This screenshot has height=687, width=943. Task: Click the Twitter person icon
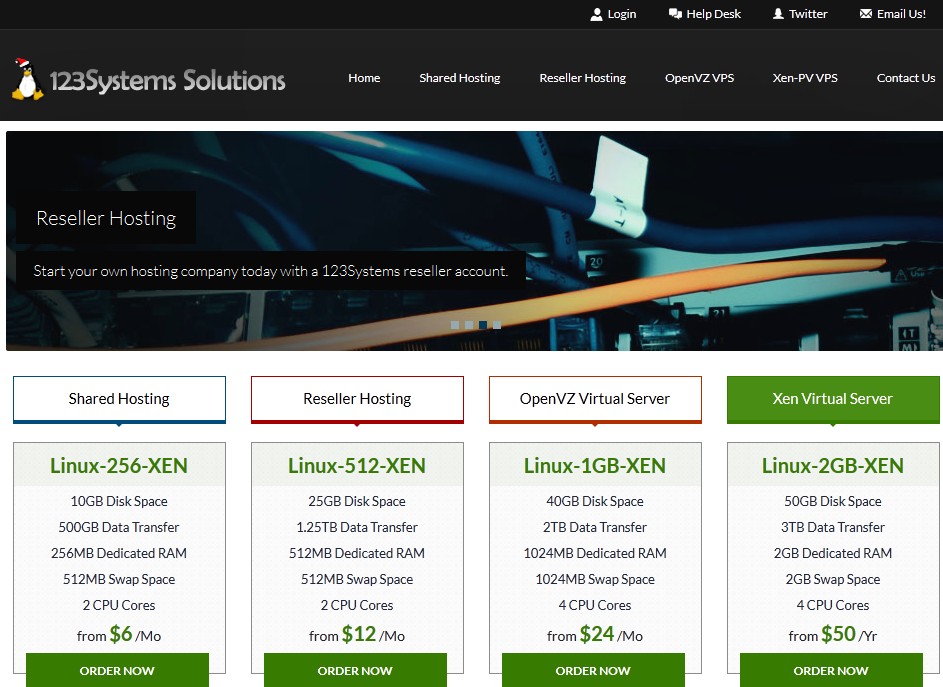[x=778, y=14]
